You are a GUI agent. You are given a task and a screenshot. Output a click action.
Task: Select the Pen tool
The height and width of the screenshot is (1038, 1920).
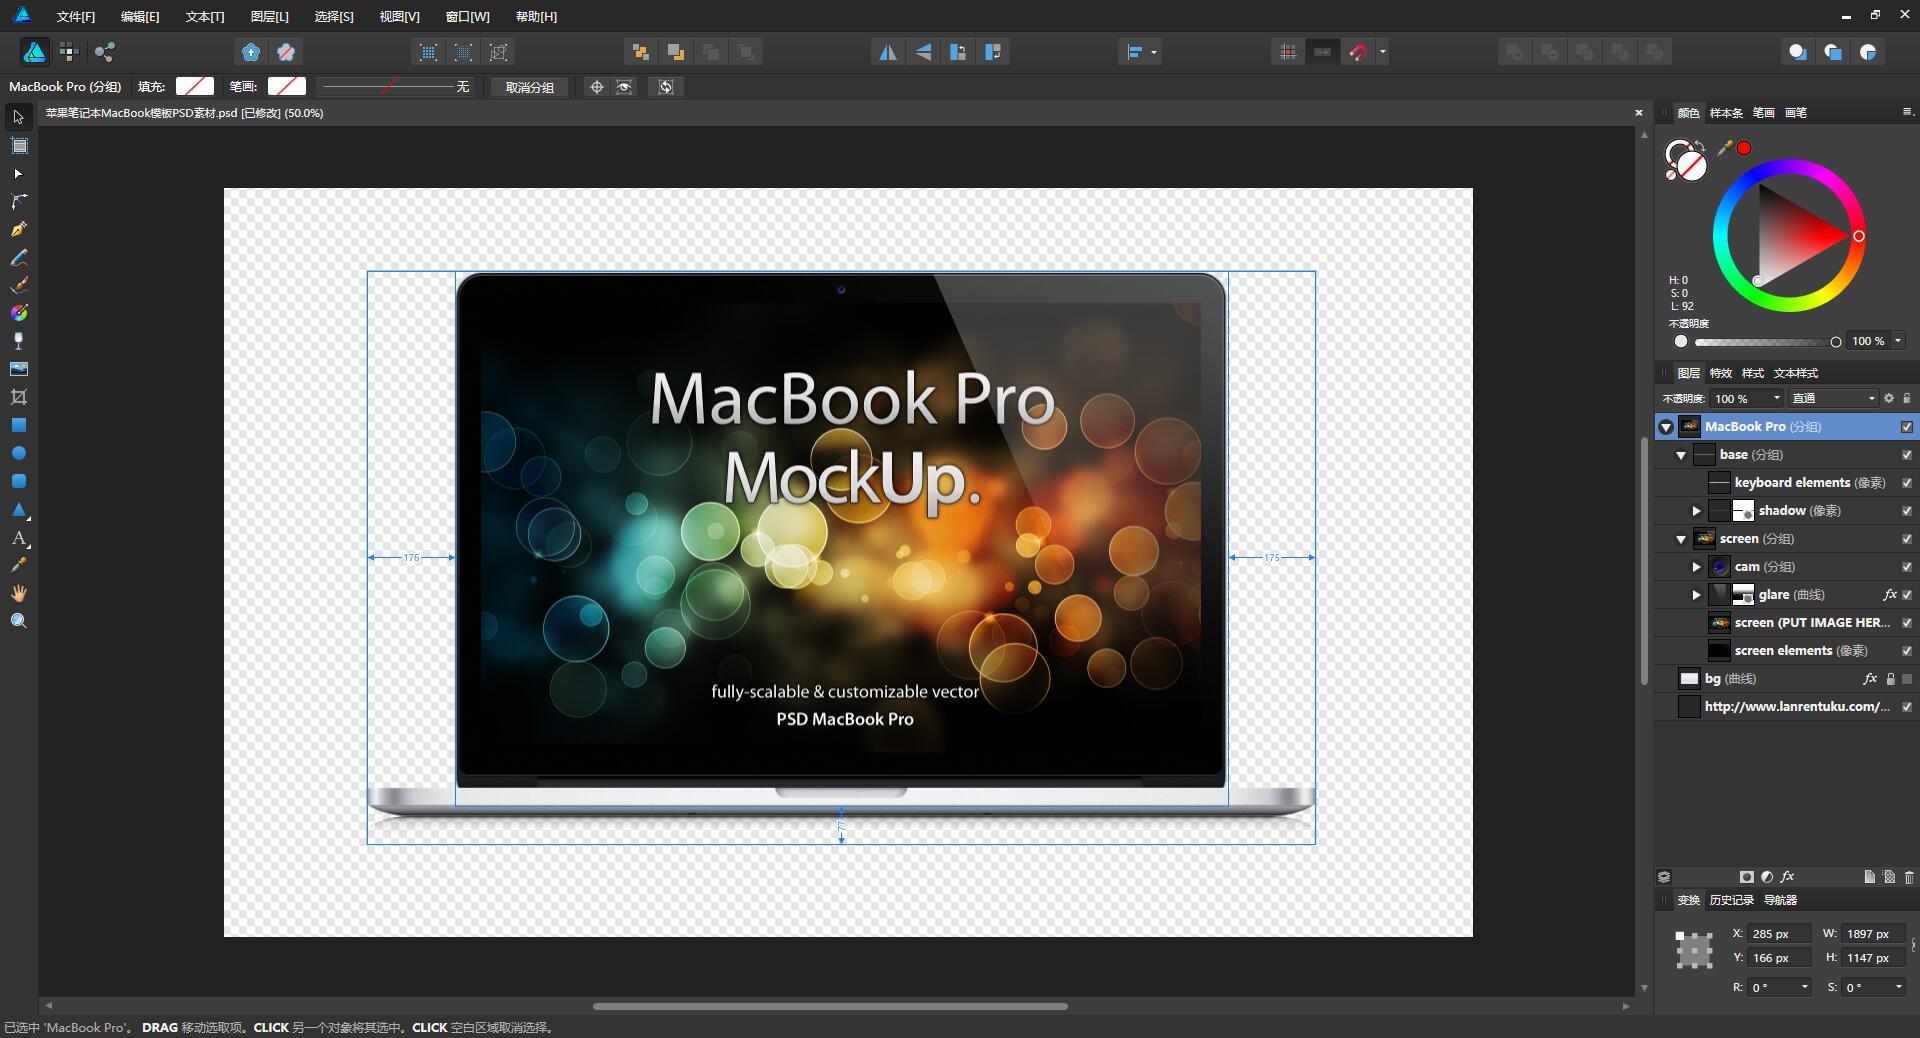pyautogui.click(x=18, y=229)
